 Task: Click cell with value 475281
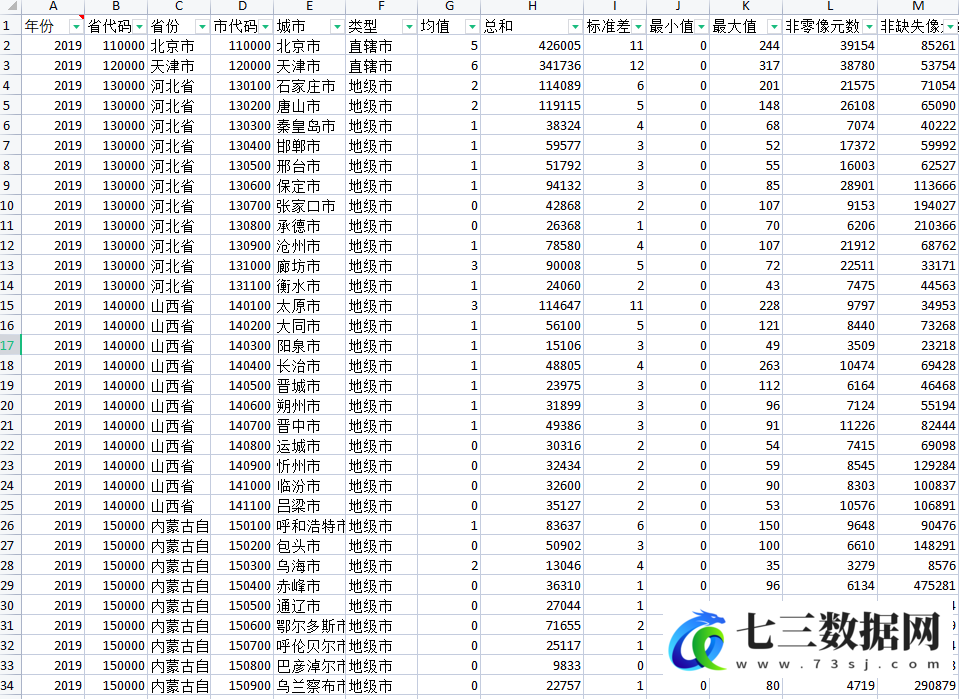pyautogui.click(x=918, y=586)
